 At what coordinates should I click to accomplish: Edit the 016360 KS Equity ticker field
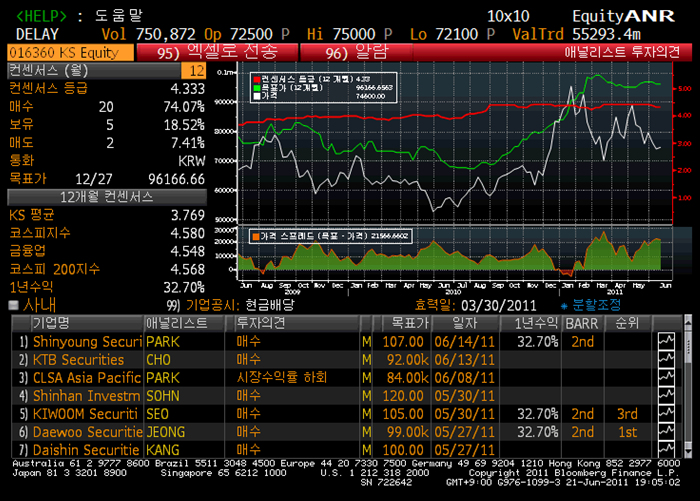pos(70,52)
